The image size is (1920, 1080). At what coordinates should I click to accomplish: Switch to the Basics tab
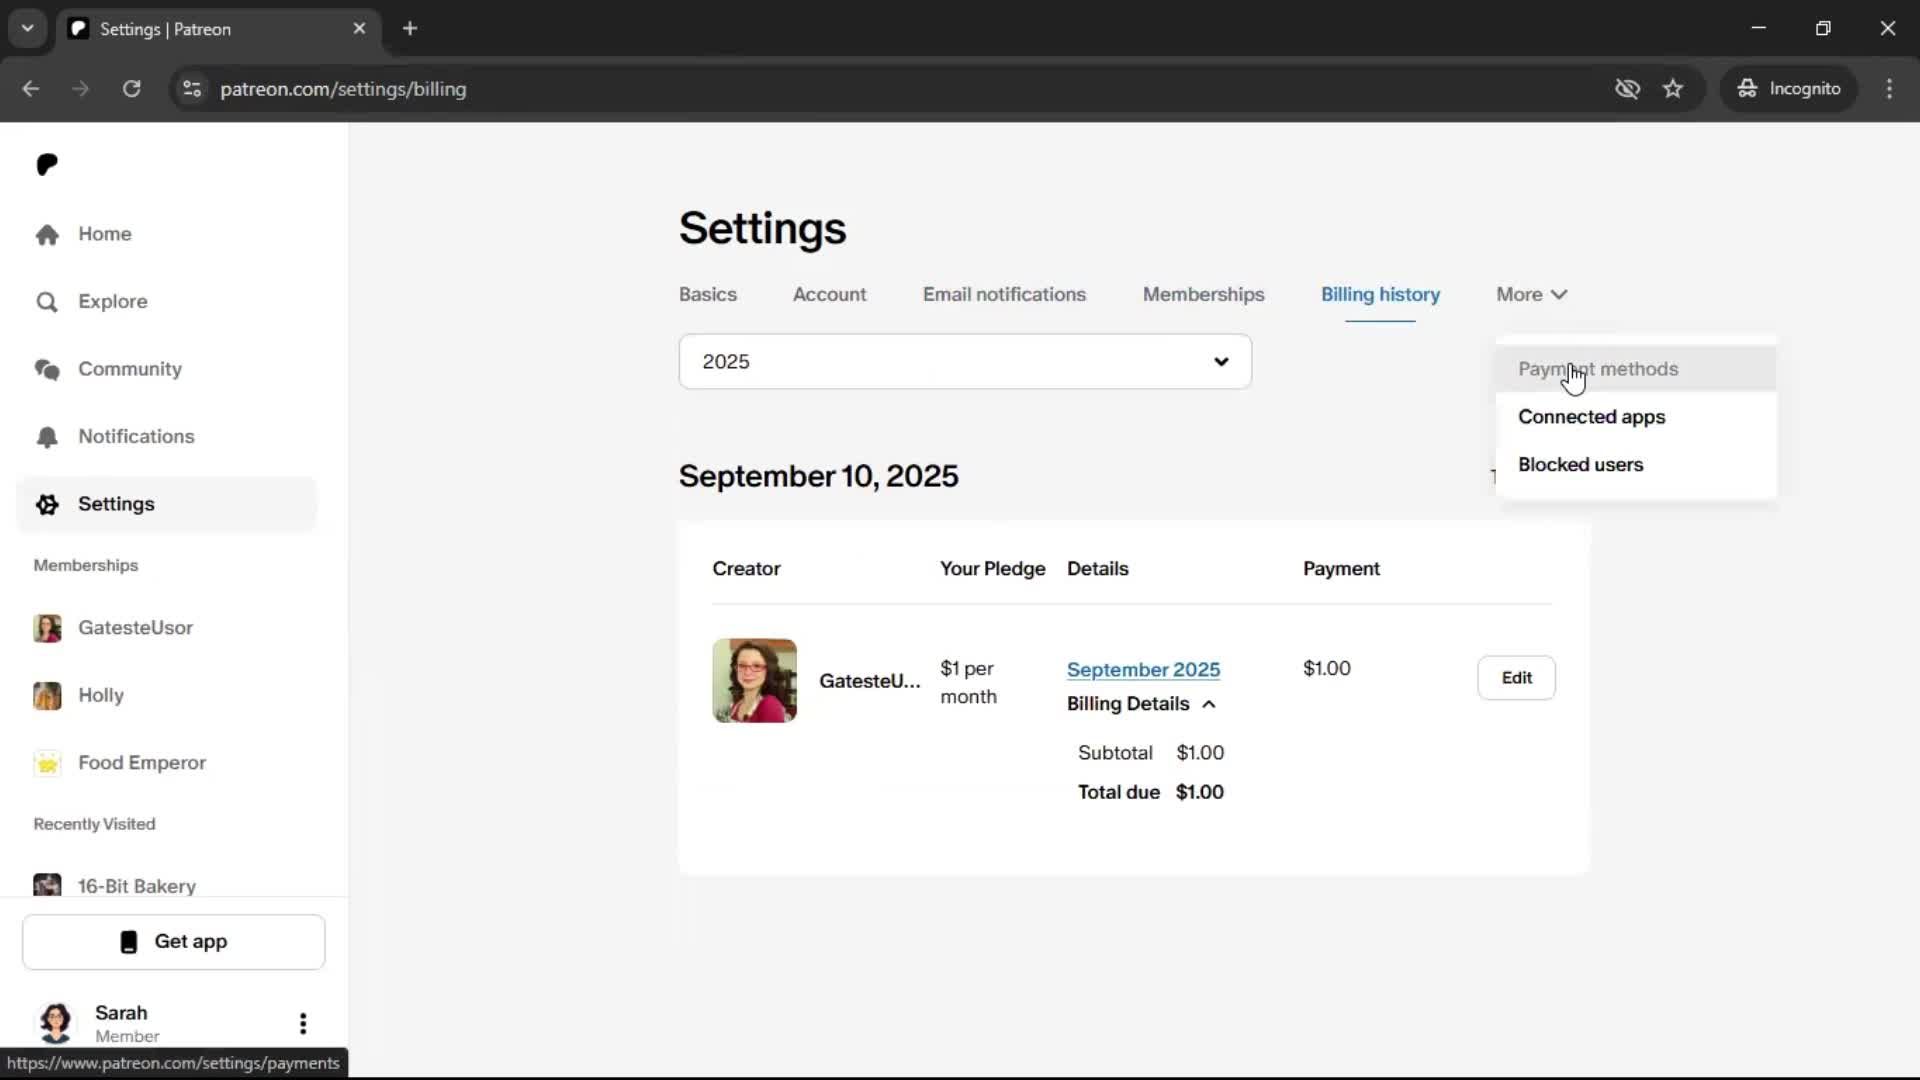coord(708,295)
